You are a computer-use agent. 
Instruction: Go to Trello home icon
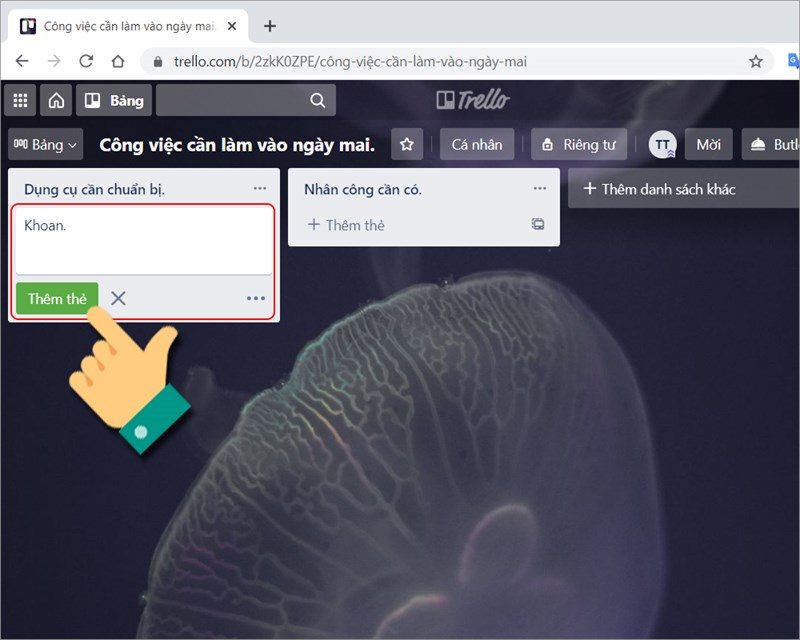click(x=56, y=100)
